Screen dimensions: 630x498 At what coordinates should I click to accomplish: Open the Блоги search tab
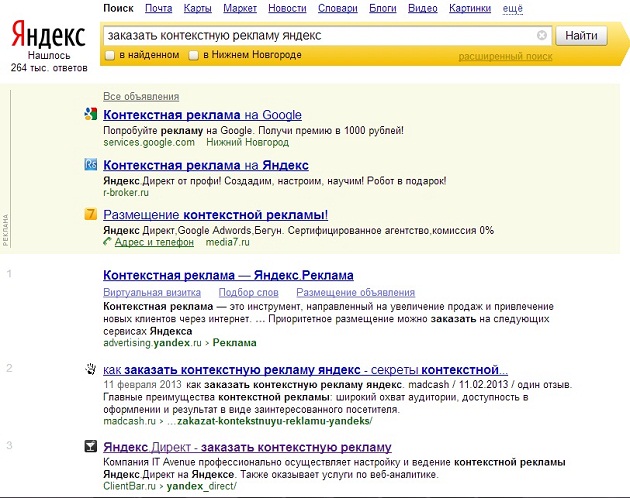tap(382, 8)
